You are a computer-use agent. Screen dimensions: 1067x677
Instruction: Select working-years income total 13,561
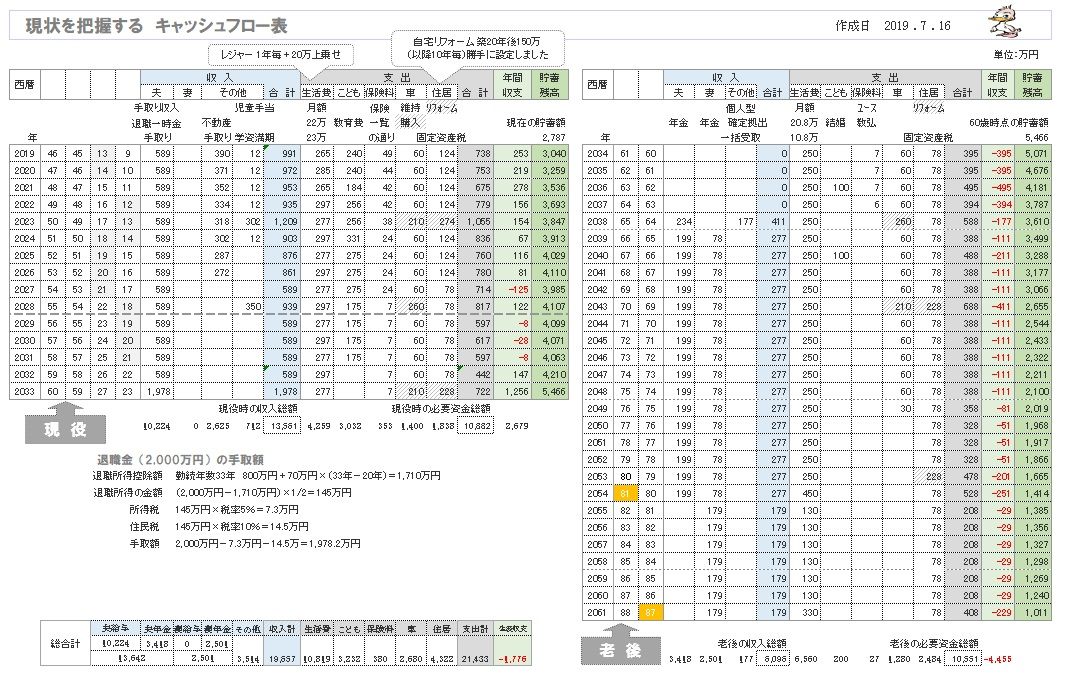coord(284,426)
